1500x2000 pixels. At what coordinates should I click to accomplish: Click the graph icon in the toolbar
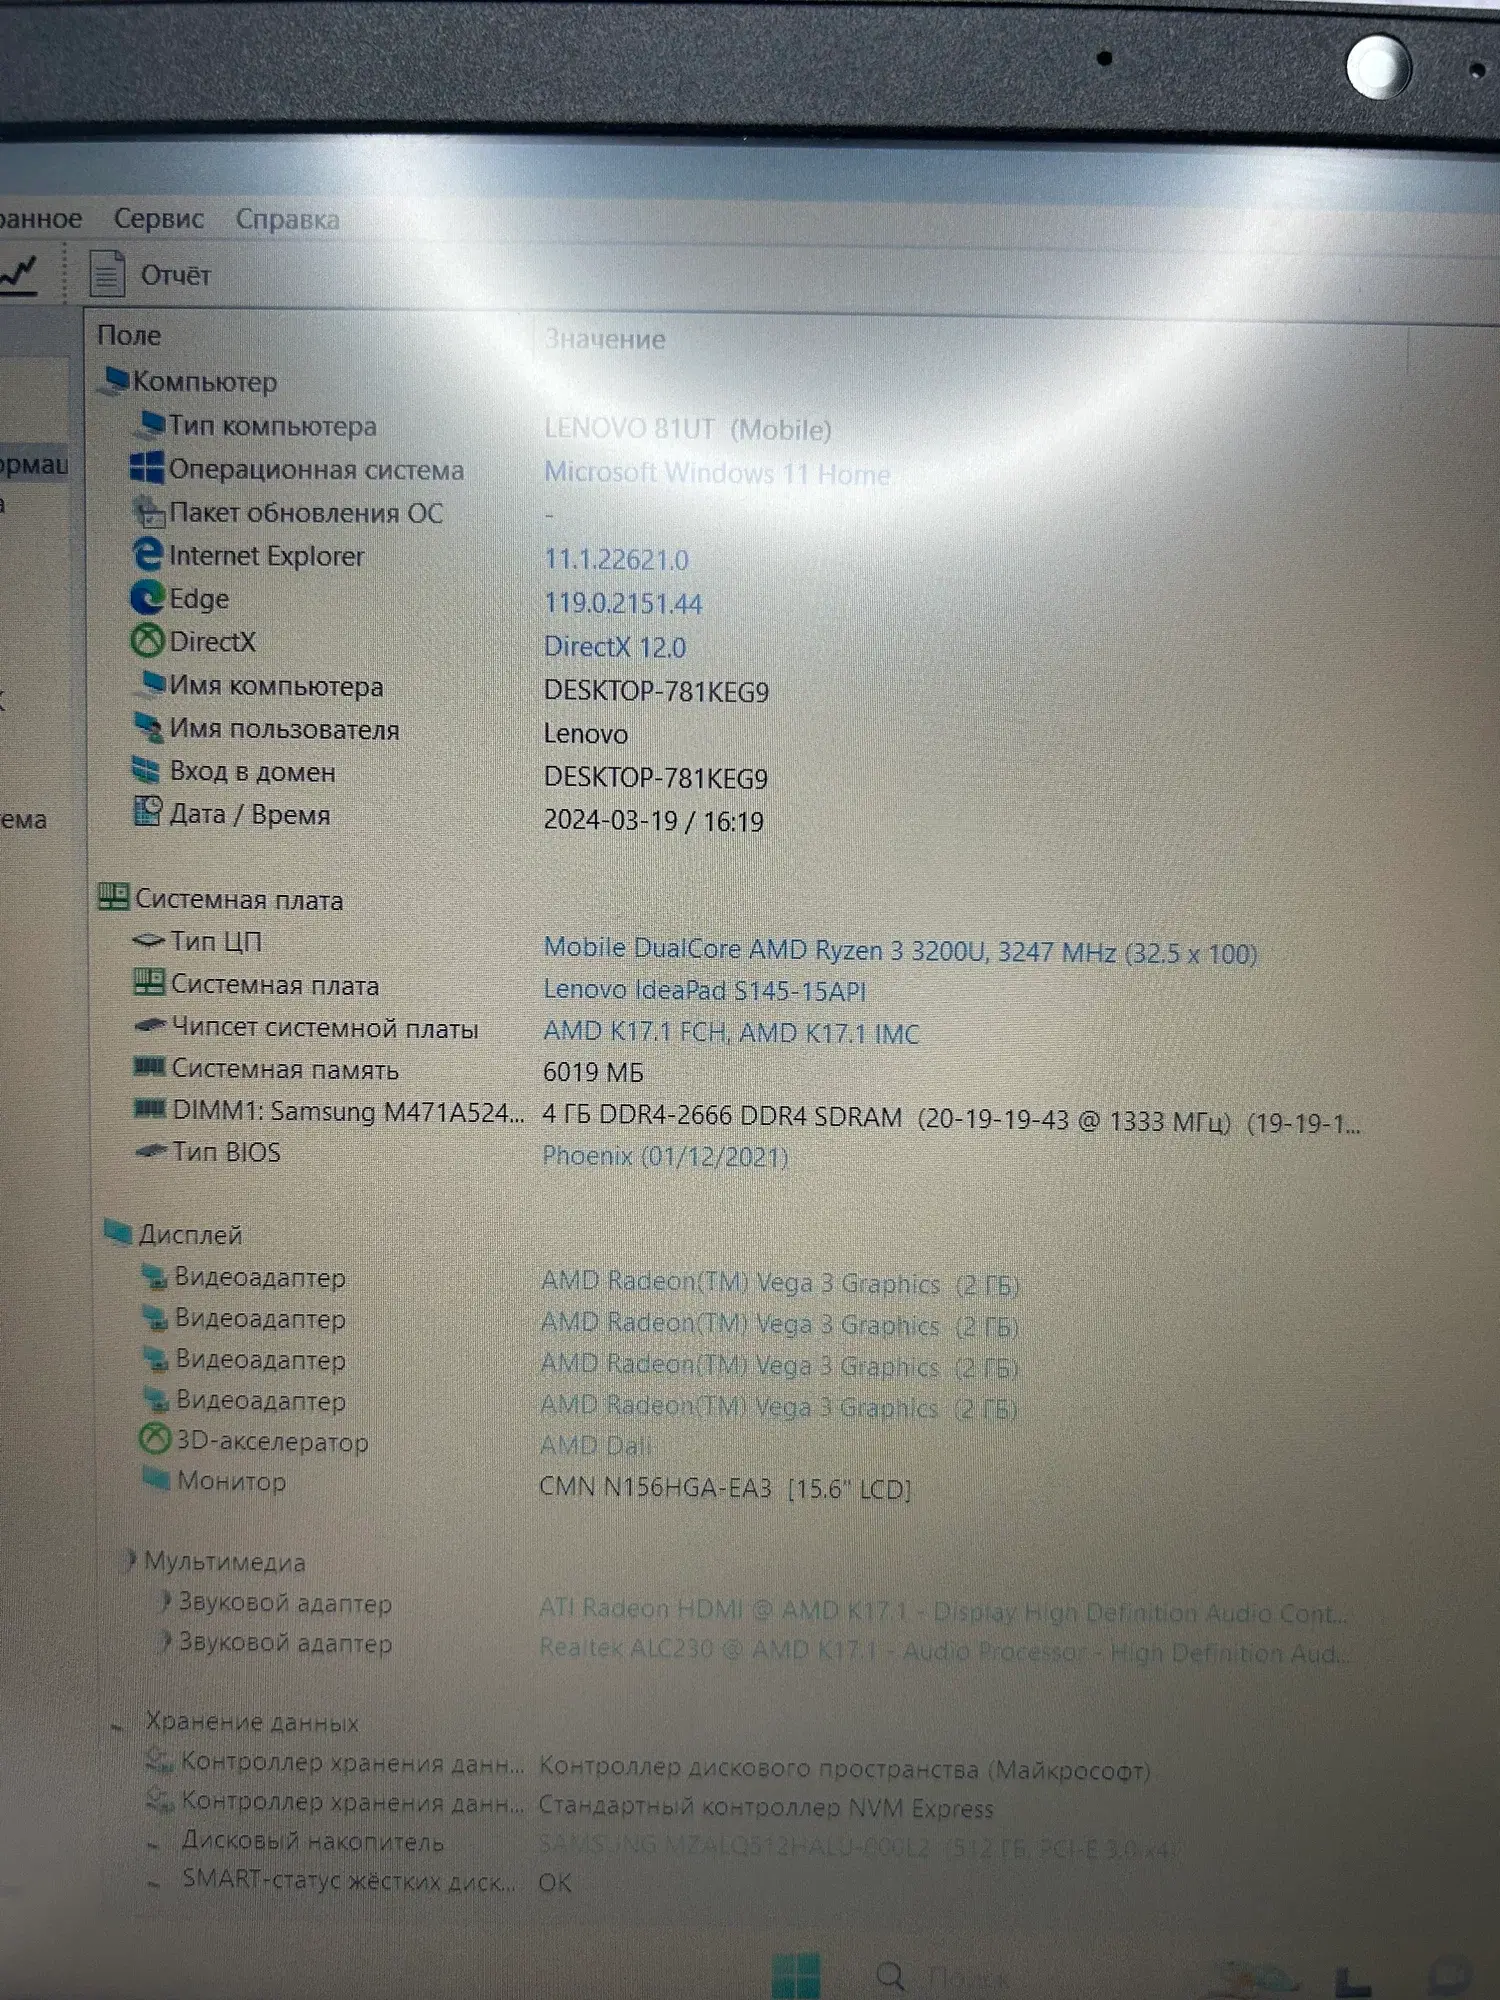click(x=18, y=273)
